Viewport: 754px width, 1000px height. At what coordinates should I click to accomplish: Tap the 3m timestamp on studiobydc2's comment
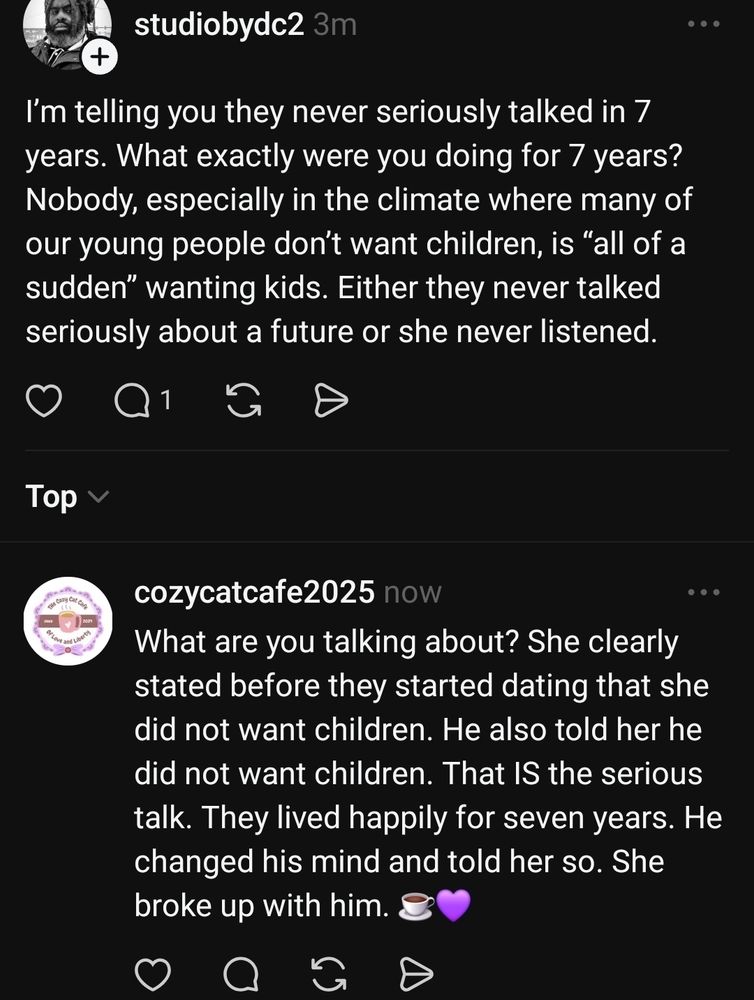(x=334, y=25)
